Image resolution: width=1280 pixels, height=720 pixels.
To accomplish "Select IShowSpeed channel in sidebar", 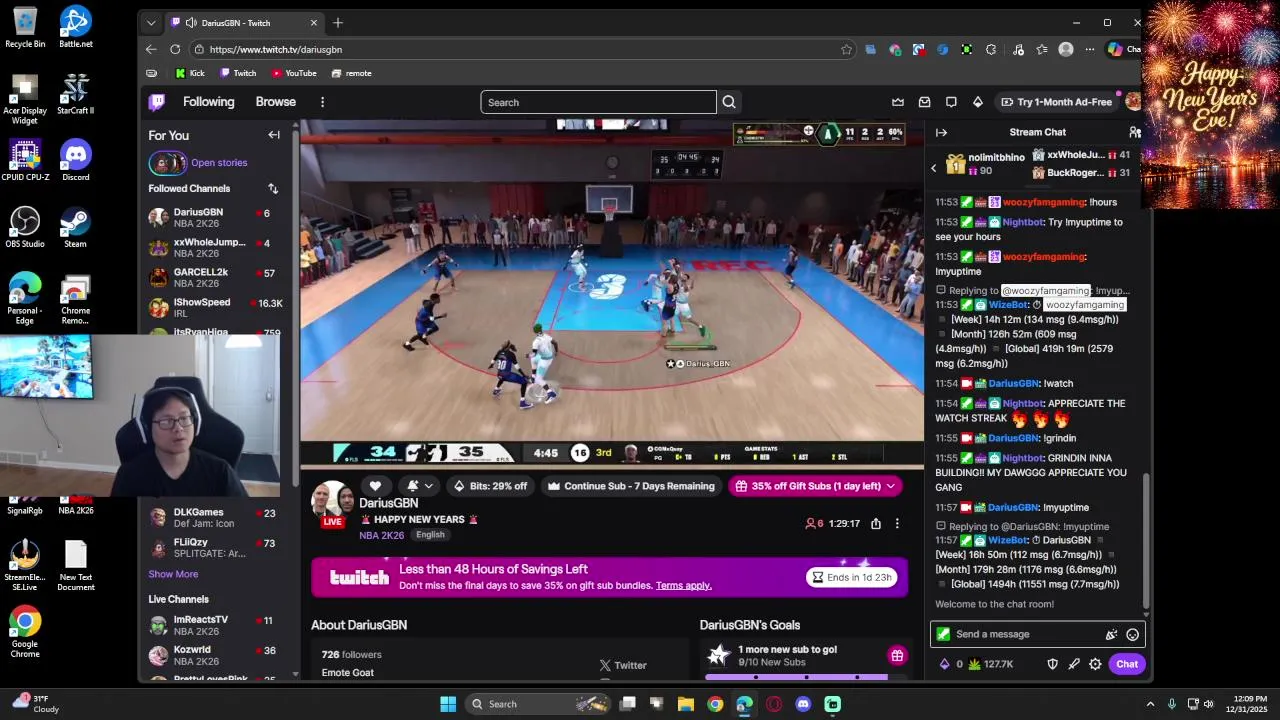I will point(215,307).
